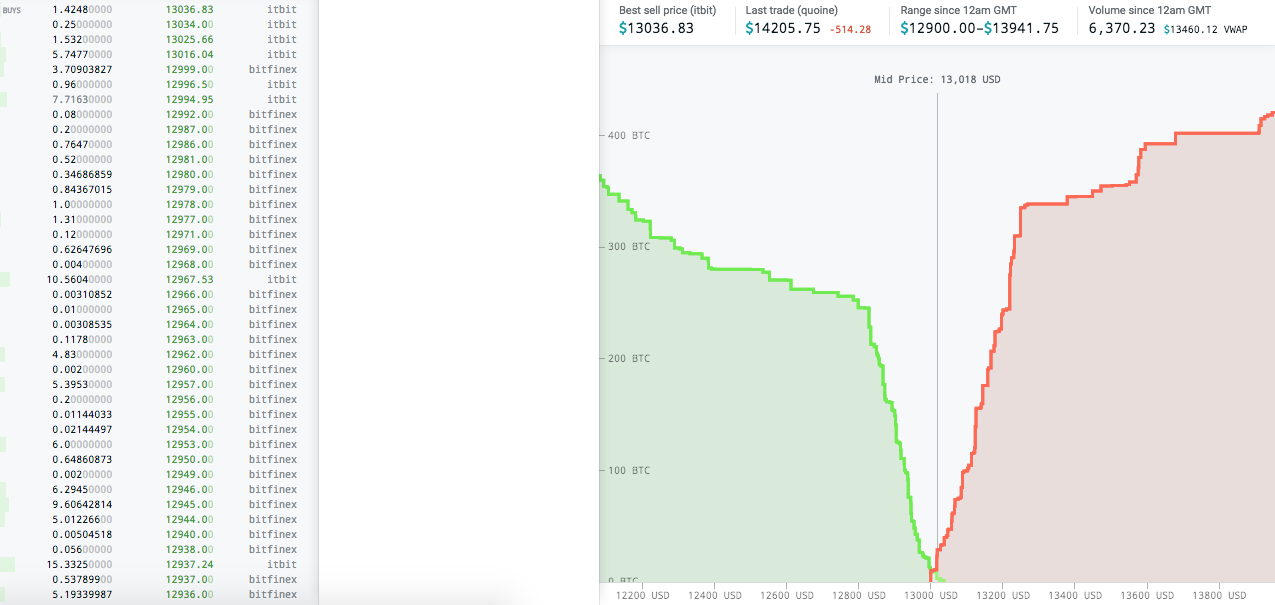The height and width of the screenshot is (605, 1275).
Task: Select the Last trade price $14205.75
Action: [783, 28]
